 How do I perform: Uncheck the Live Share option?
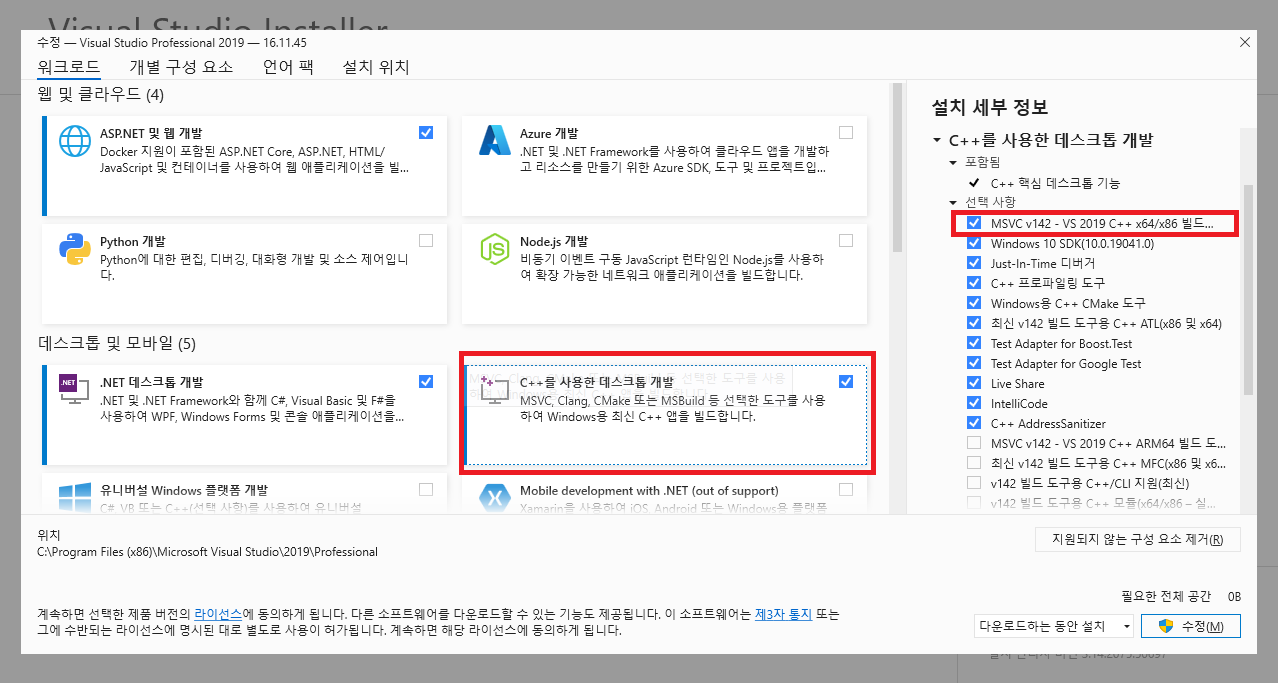[974, 383]
